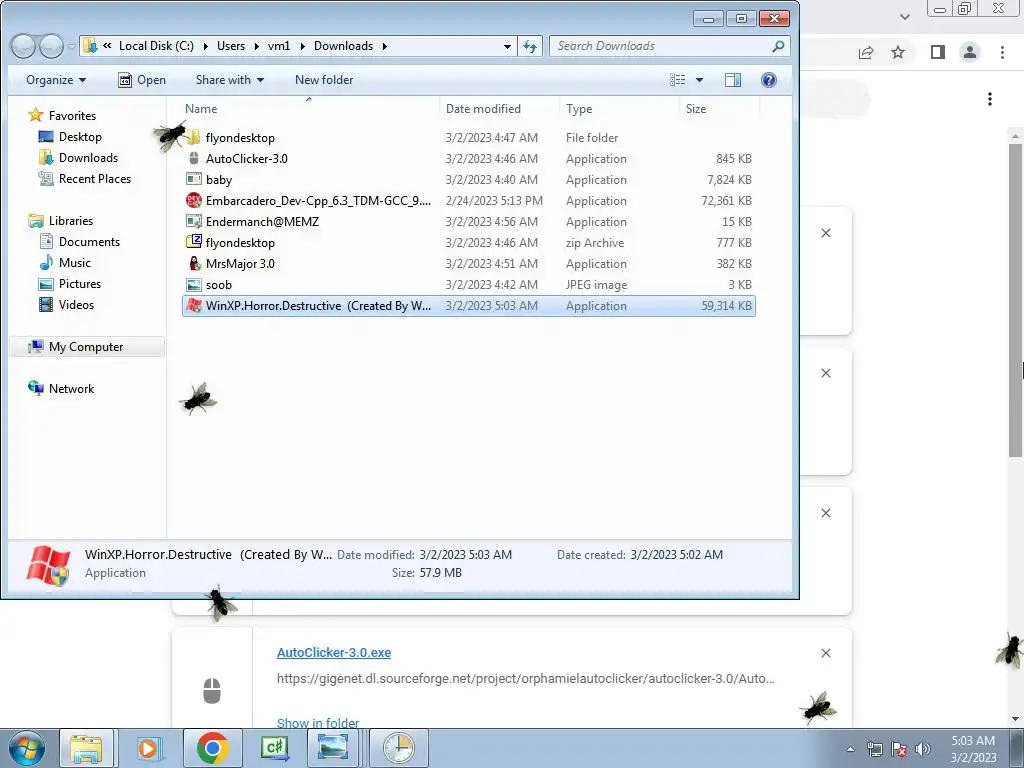Viewport: 1024px width, 768px height.
Task: Switch to Chrome in the taskbar
Action: pyautogui.click(x=212, y=748)
